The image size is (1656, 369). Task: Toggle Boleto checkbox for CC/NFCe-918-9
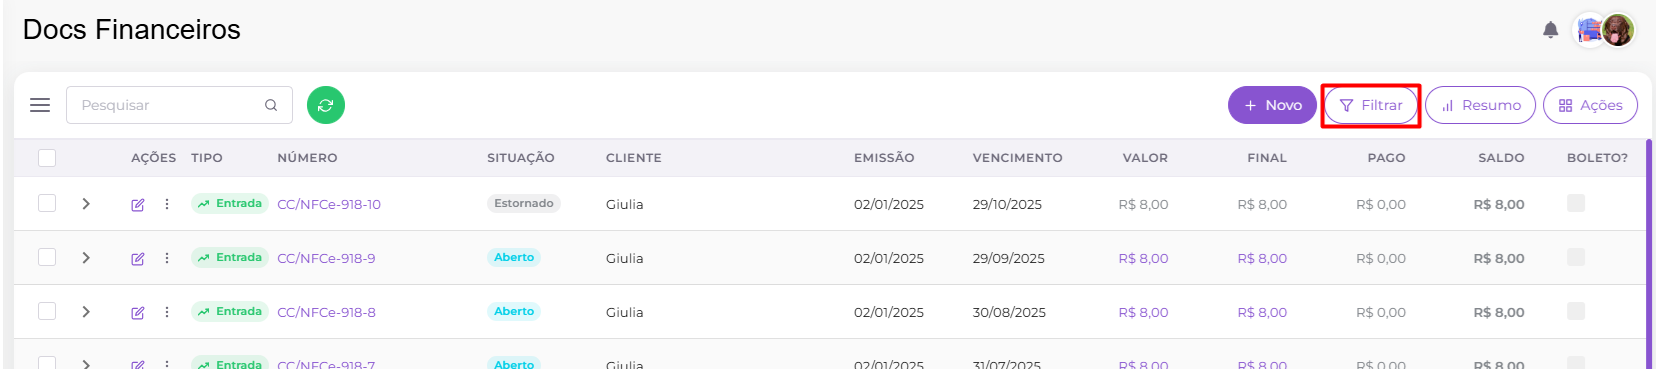[1576, 257]
